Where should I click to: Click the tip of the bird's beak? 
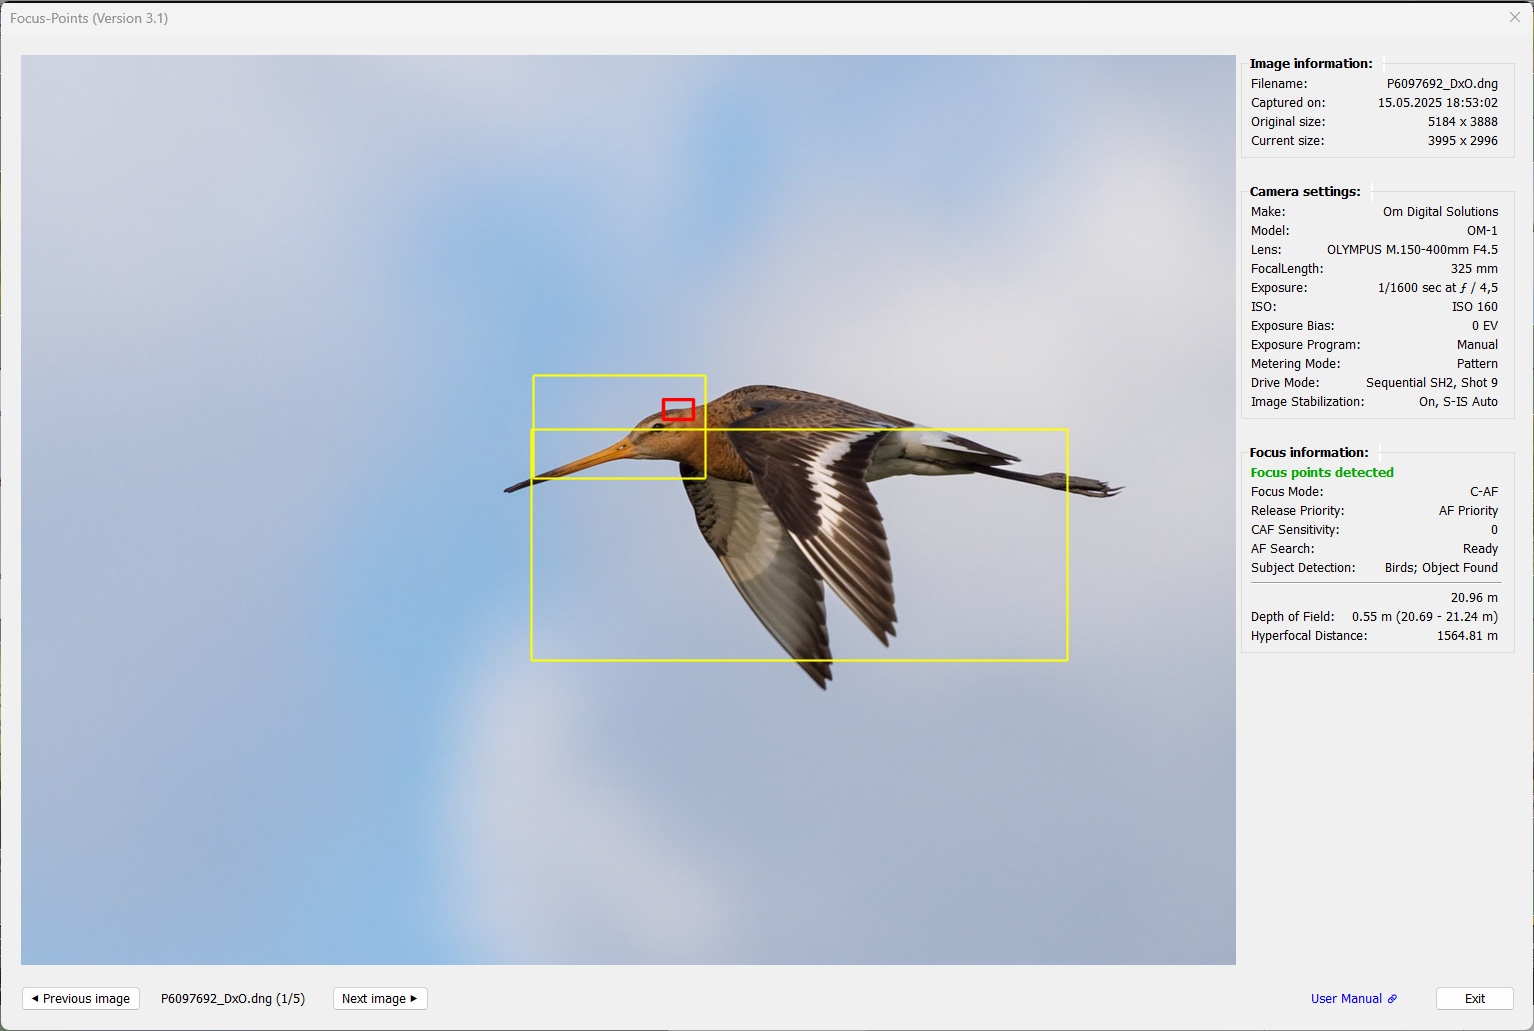509,489
